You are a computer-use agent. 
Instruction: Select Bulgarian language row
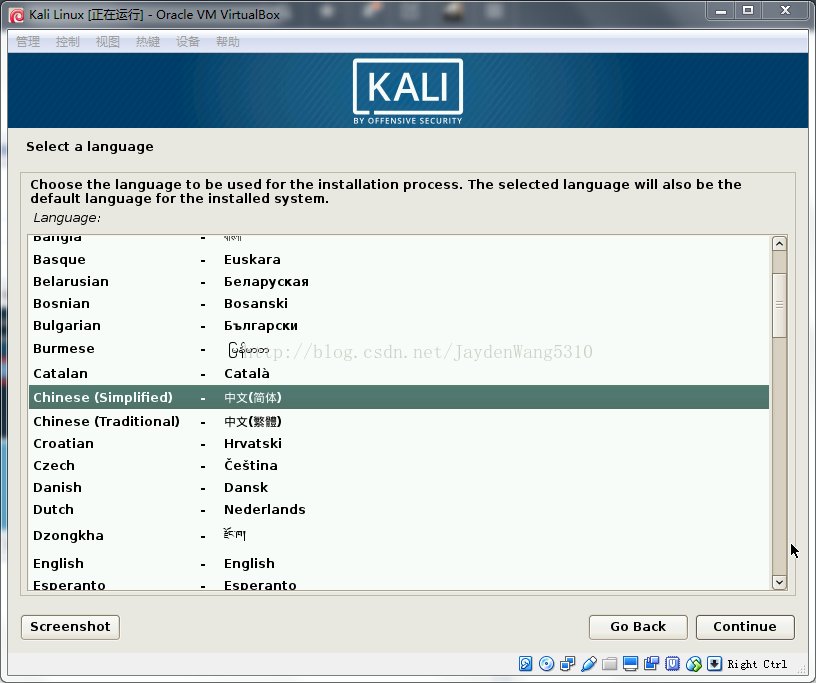click(x=399, y=325)
